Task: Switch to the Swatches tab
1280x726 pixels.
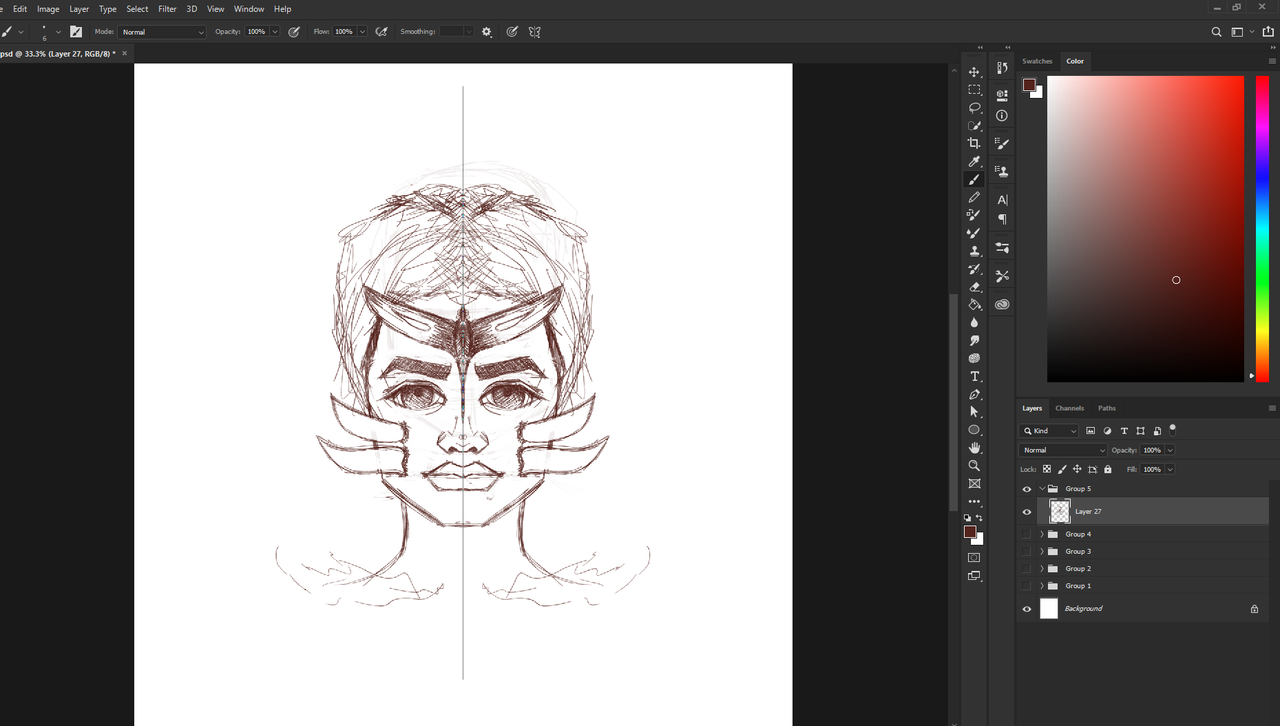Action: (1037, 61)
